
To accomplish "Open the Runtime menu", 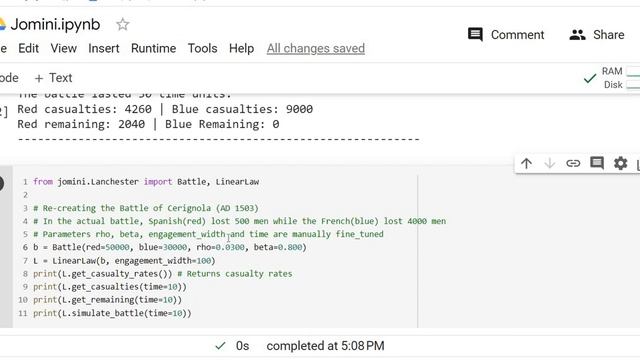I will coord(153,48).
